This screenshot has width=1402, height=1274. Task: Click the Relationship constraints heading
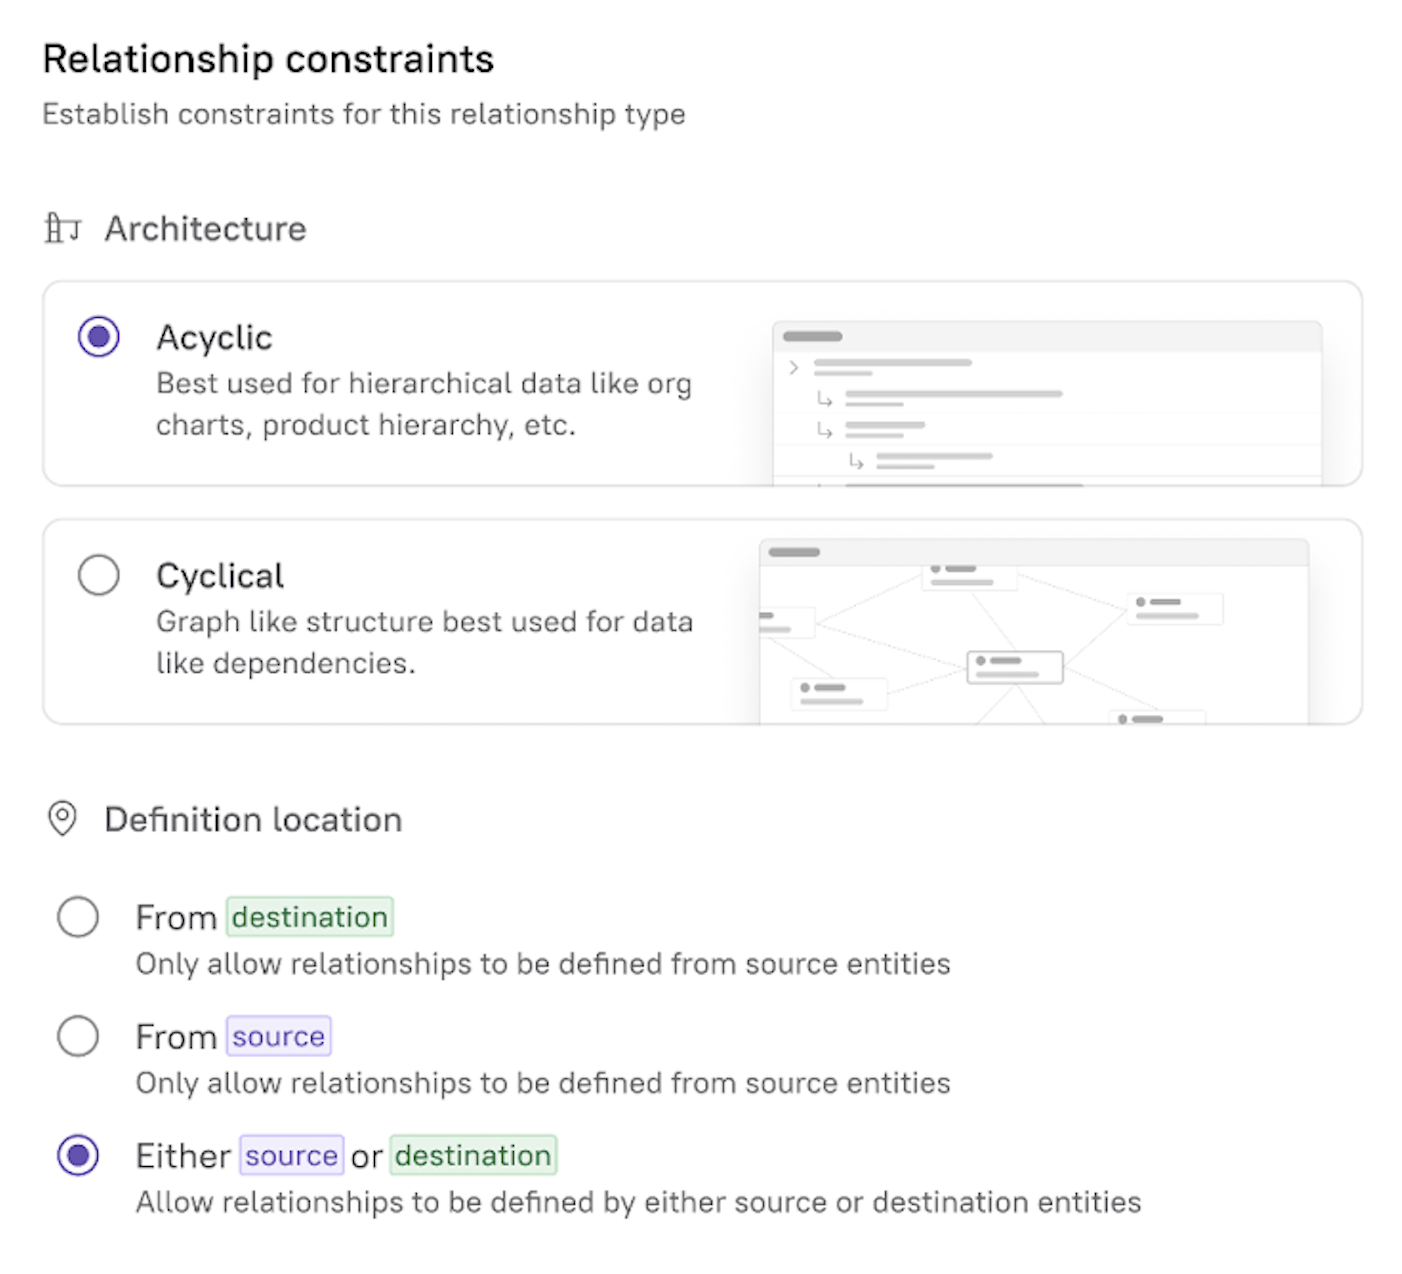268,59
